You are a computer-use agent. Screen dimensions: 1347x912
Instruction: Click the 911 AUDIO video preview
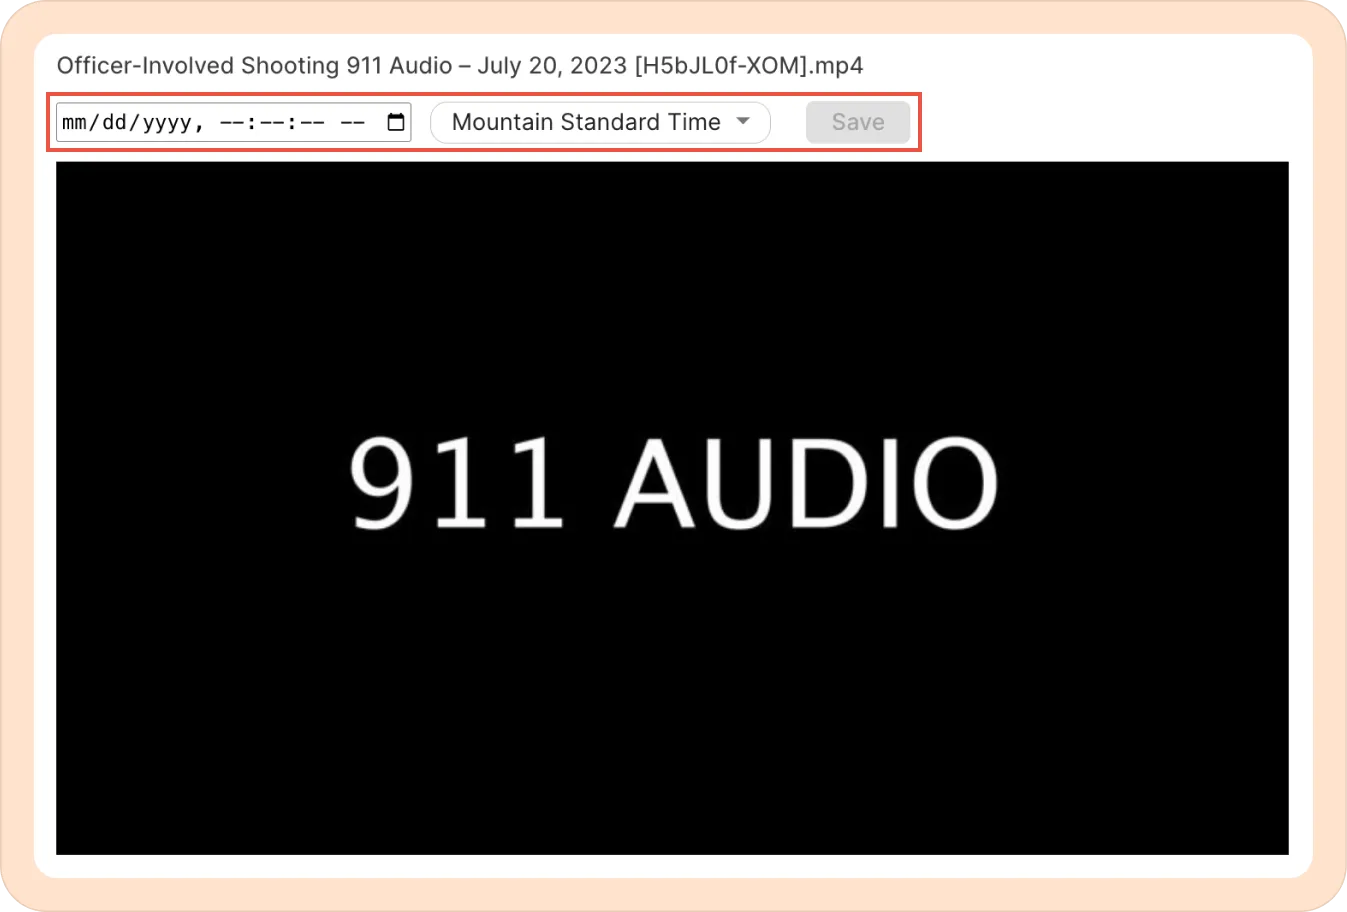[672, 508]
